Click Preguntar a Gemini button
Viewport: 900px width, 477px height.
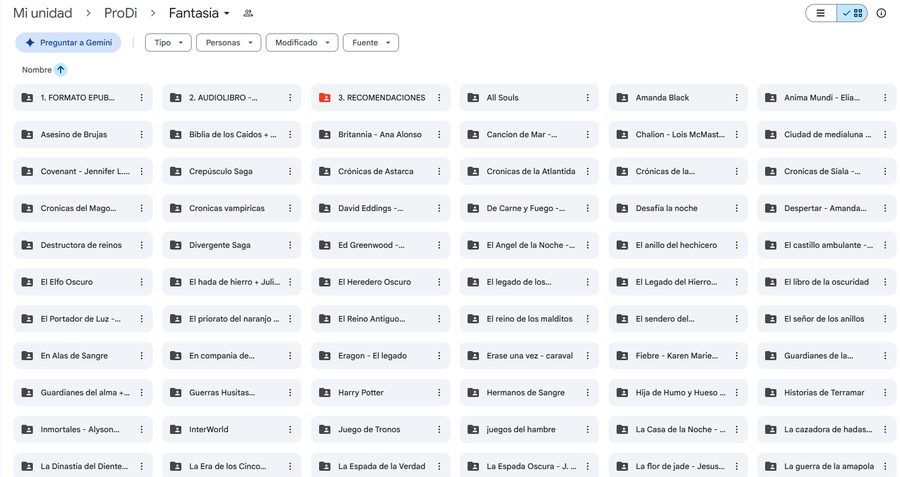pos(68,42)
